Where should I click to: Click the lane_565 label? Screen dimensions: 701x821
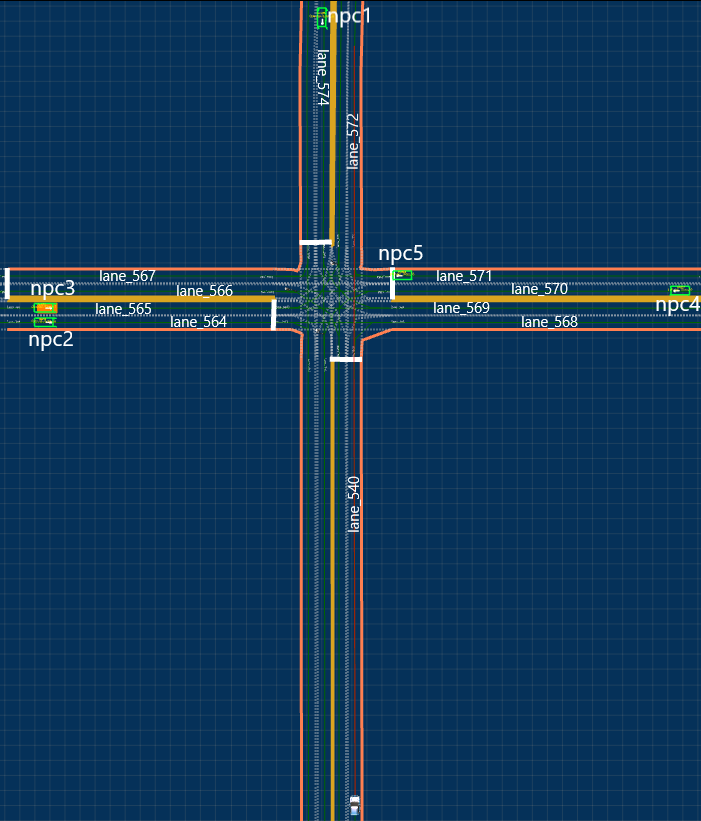tap(123, 309)
